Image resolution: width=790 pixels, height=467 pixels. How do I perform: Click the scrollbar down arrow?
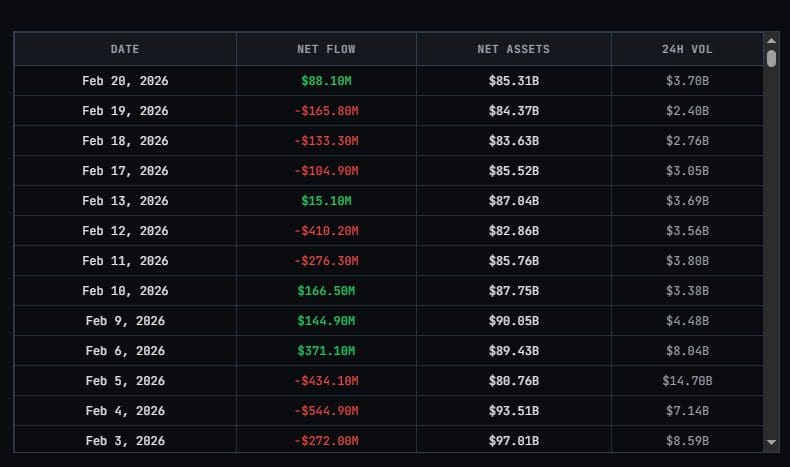tap(771, 441)
